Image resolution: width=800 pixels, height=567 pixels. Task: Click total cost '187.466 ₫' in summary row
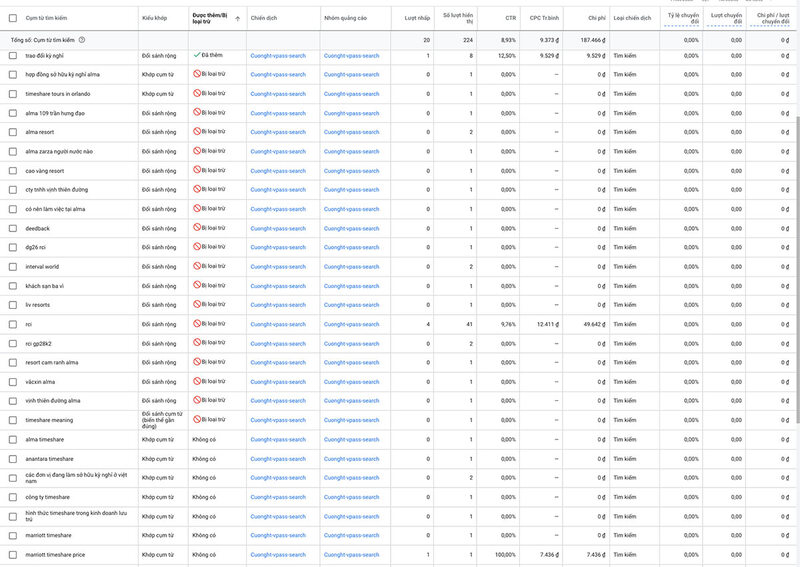(593, 40)
